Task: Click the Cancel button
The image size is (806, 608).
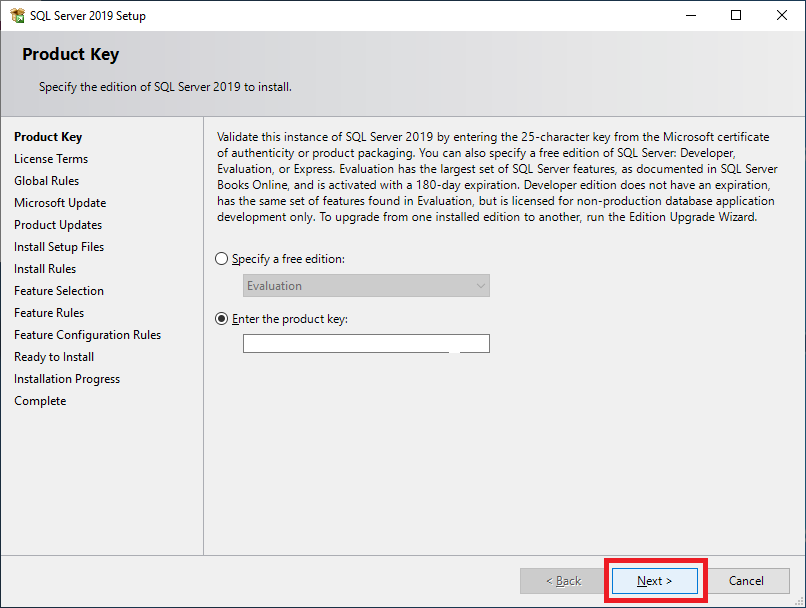Action: [746, 581]
